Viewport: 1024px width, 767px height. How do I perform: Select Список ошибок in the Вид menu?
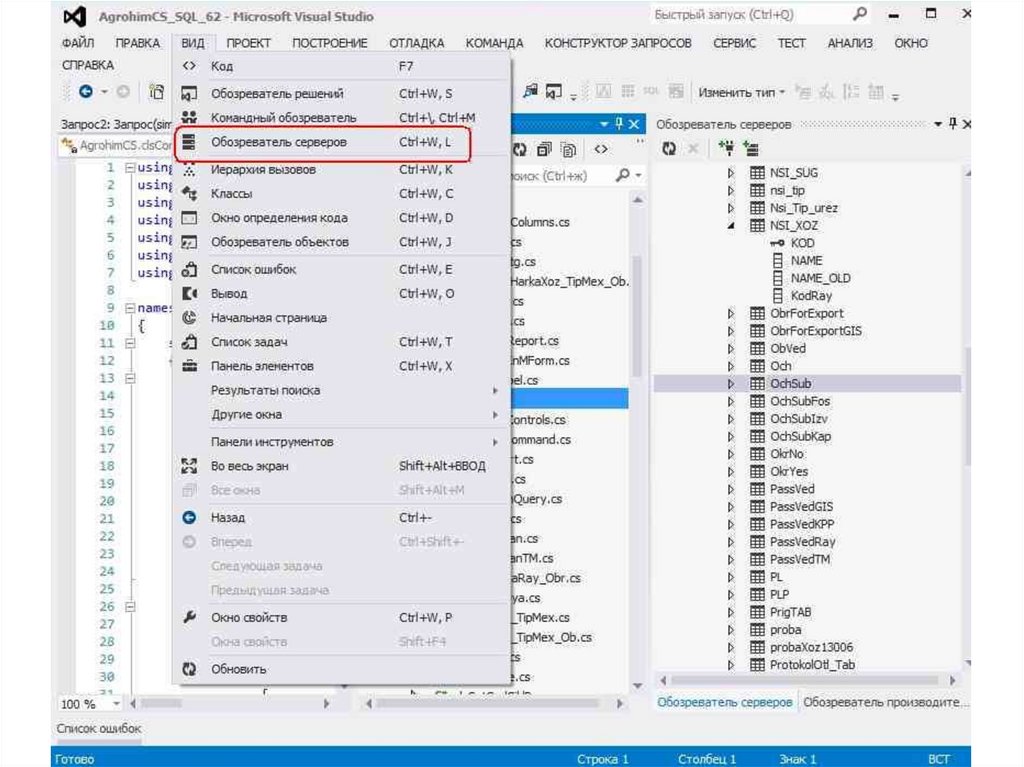[x=253, y=269]
